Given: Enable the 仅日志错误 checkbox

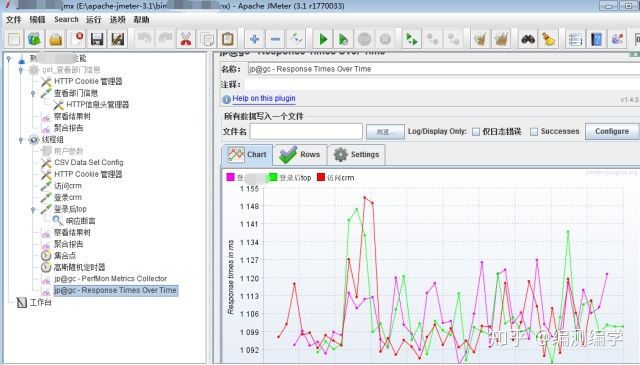Looking at the screenshot, I should [476, 132].
